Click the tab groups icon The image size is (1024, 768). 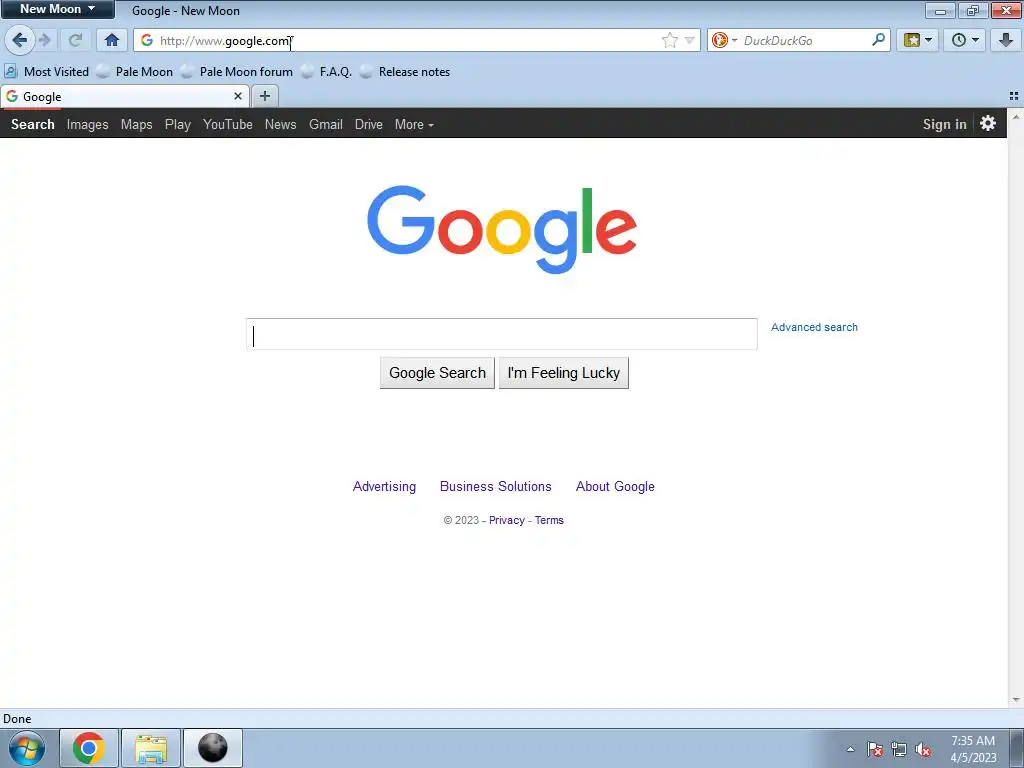[1014, 96]
